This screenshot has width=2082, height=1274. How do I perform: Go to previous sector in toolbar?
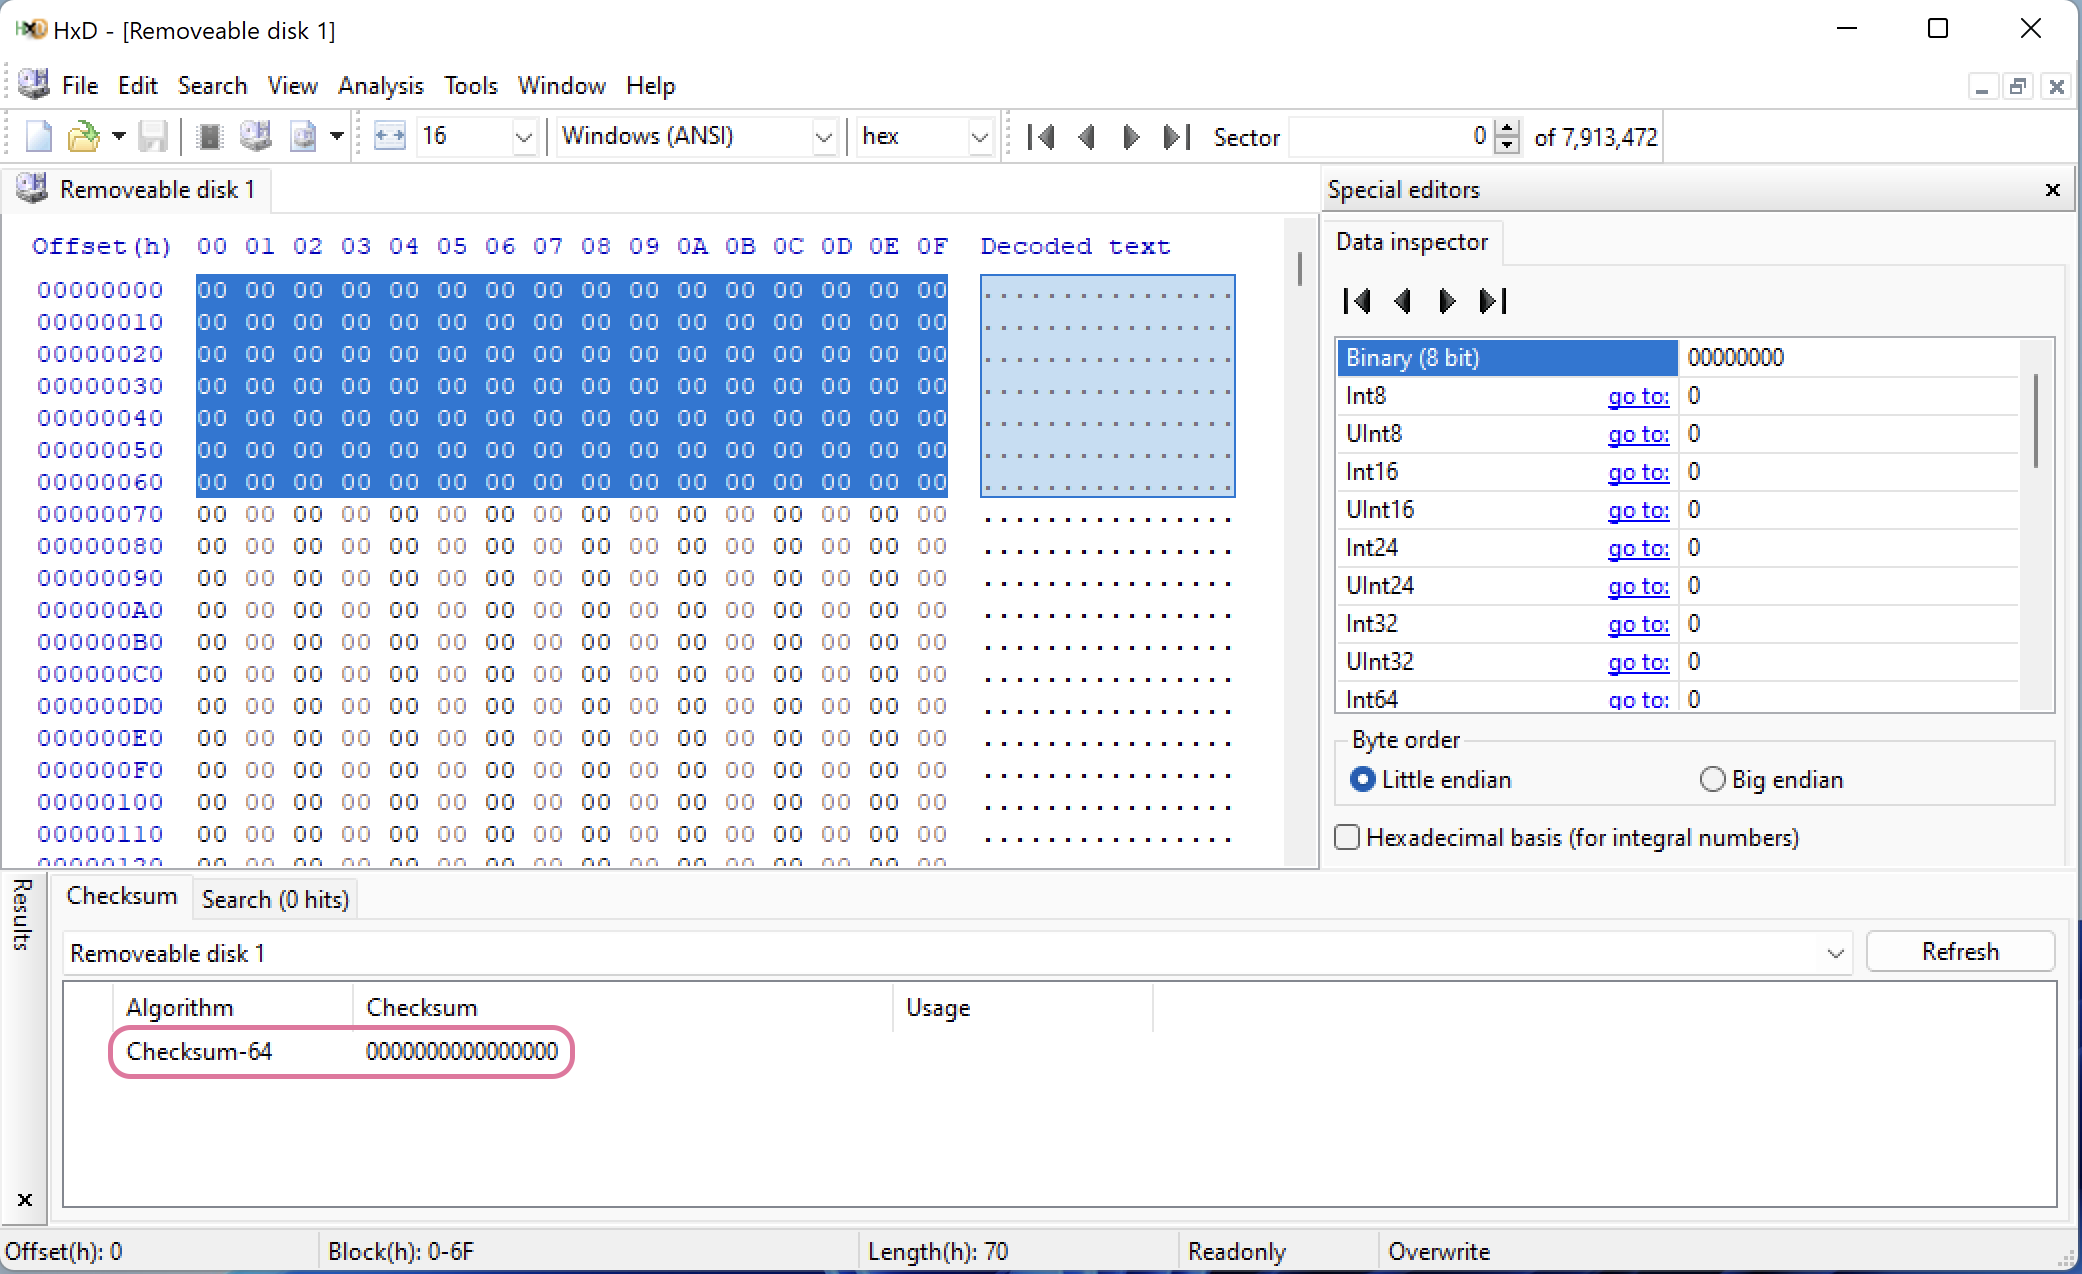[1087, 137]
